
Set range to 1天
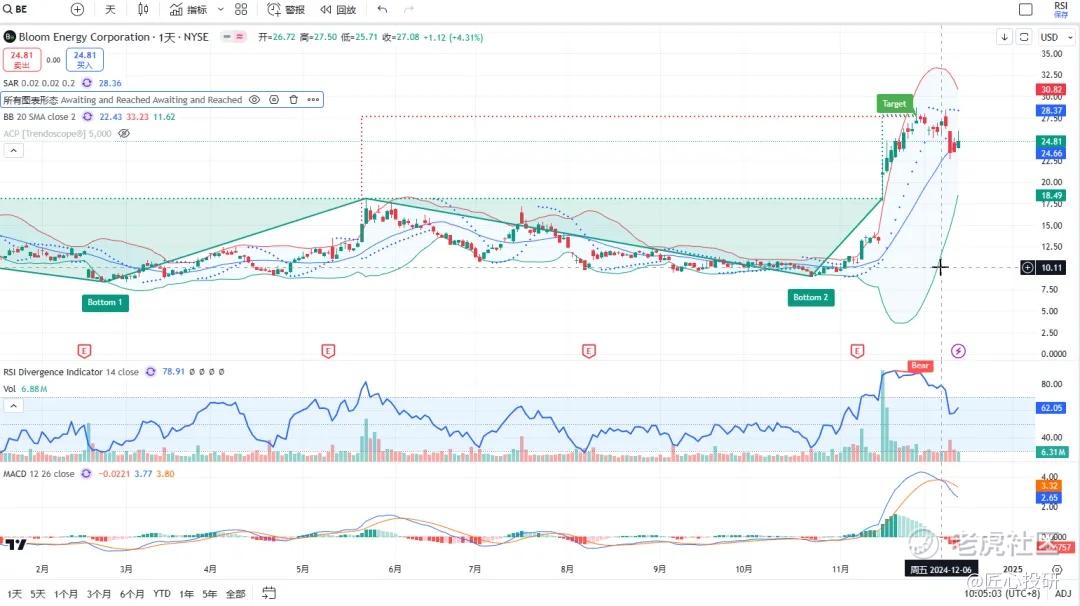coord(14,594)
